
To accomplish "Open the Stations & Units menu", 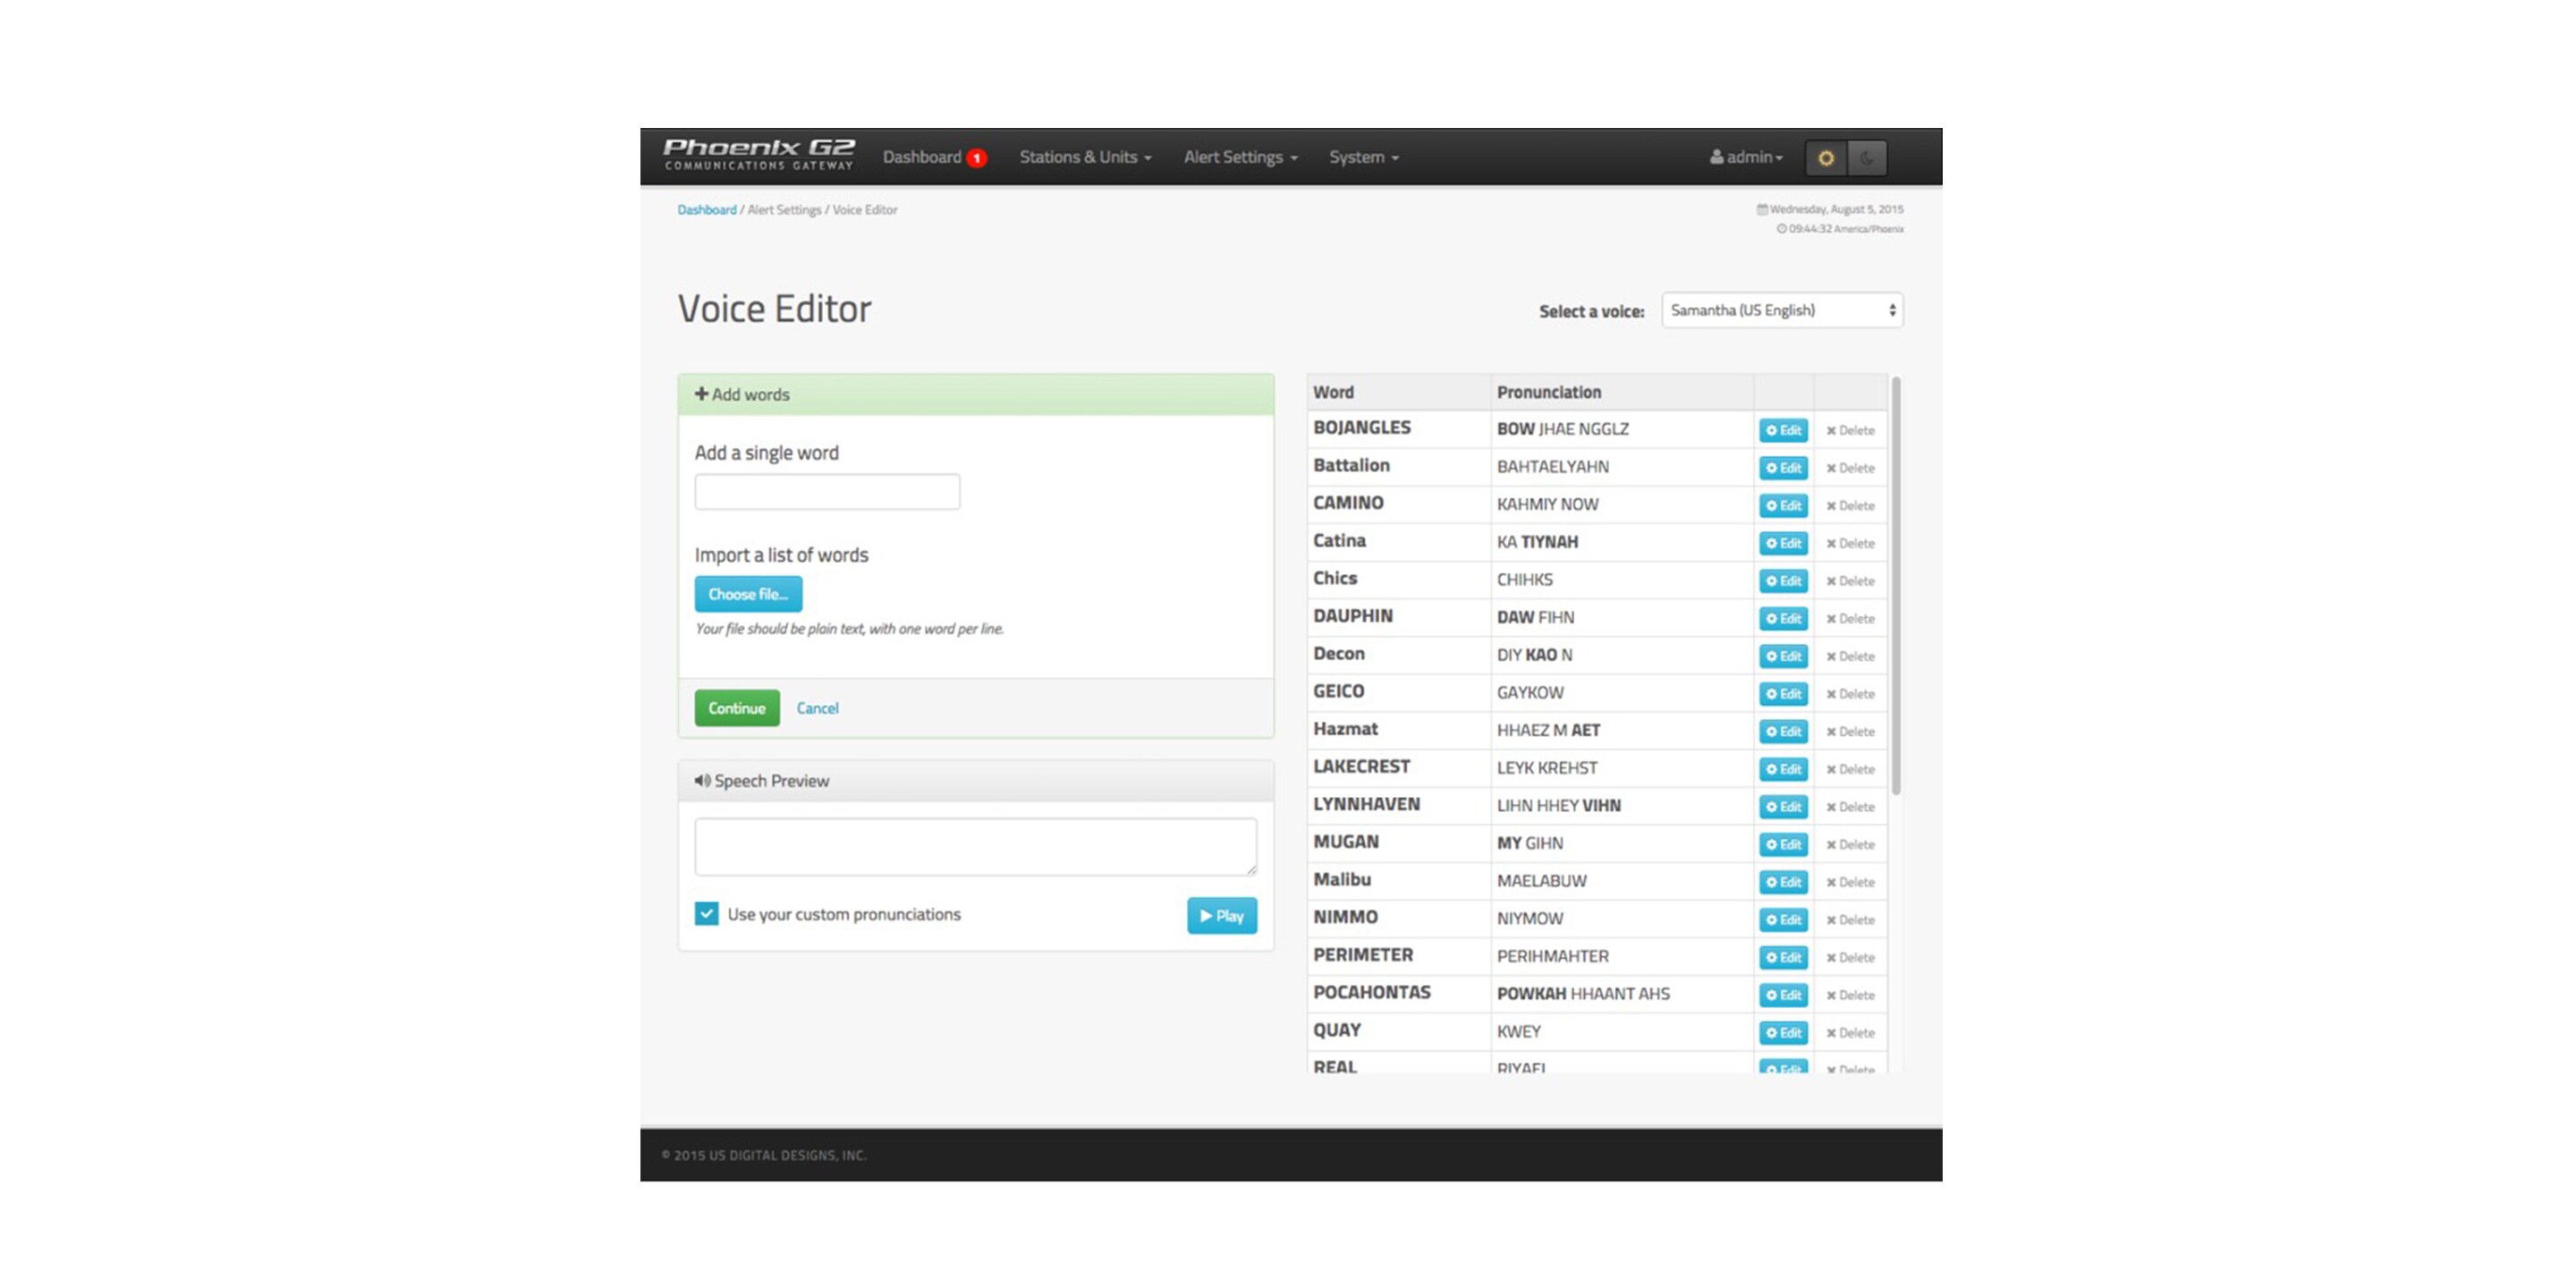I will (1085, 157).
